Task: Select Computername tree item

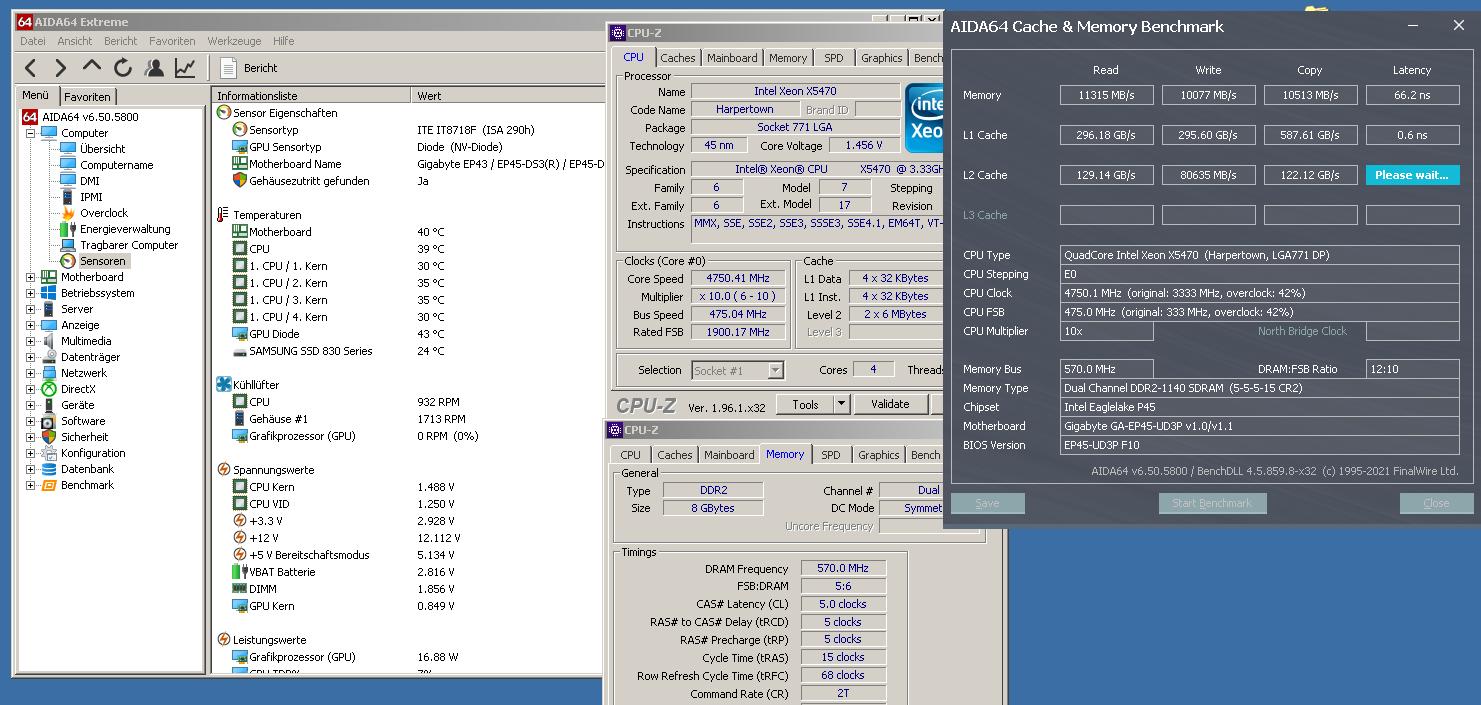Action: [x=116, y=165]
